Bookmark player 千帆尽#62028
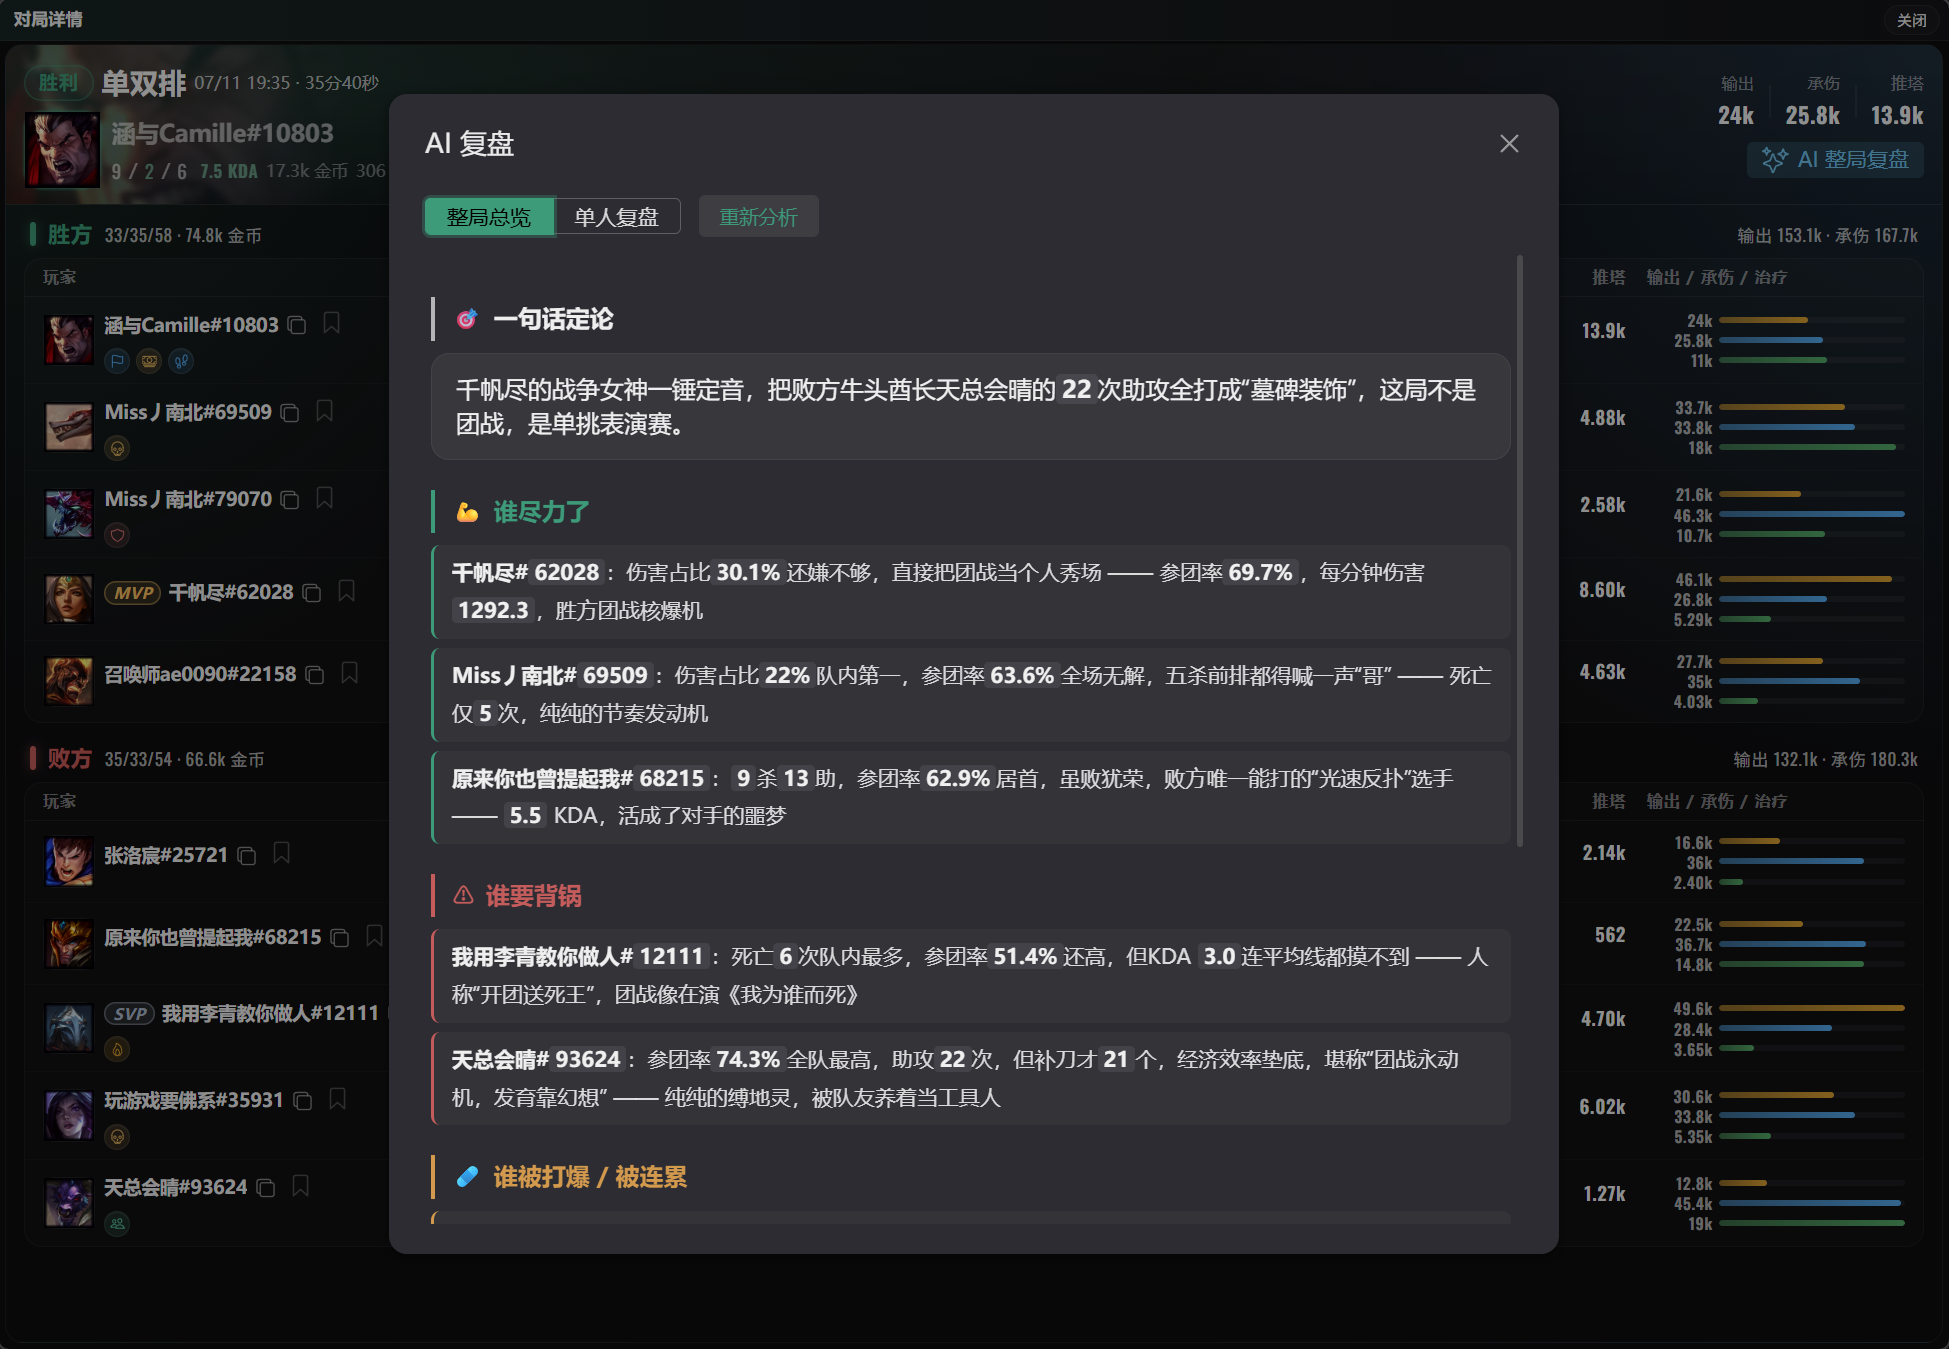The image size is (1949, 1349). [347, 591]
